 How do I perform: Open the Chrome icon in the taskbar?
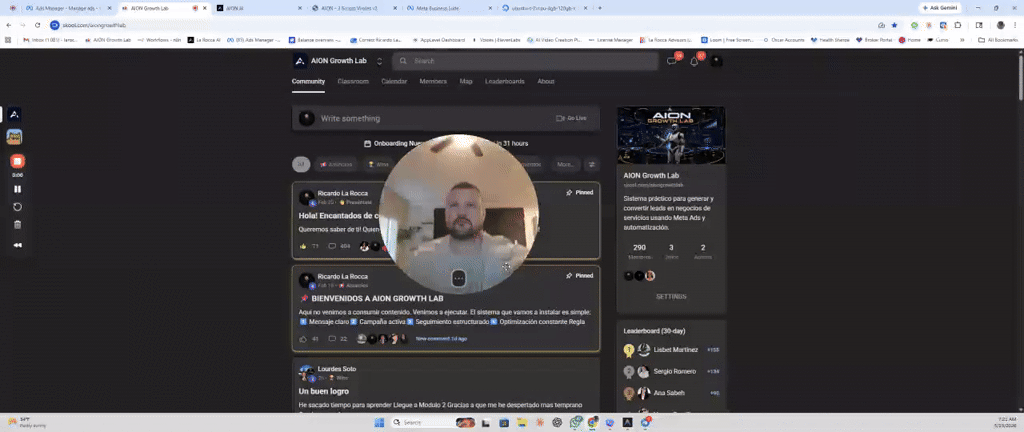pyautogui.click(x=592, y=422)
